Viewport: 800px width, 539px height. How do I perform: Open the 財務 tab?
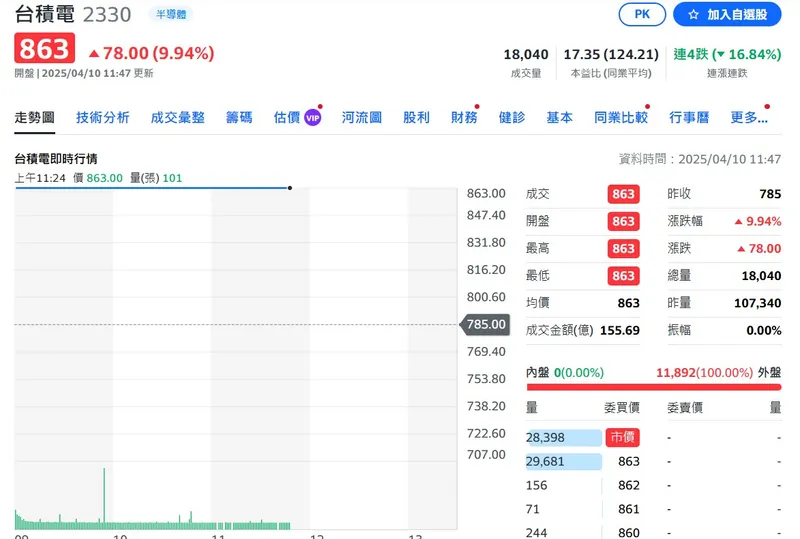pyautogui.click(x=464, y=117)
